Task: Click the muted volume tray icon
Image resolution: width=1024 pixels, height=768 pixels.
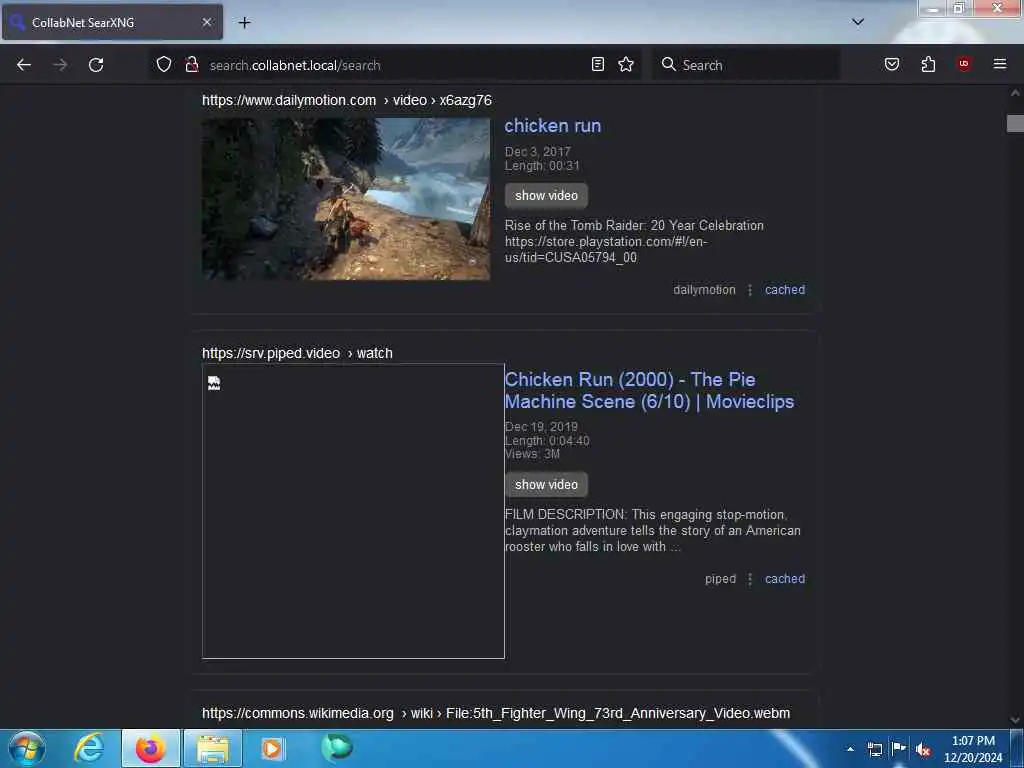Action: pos(923,750)
